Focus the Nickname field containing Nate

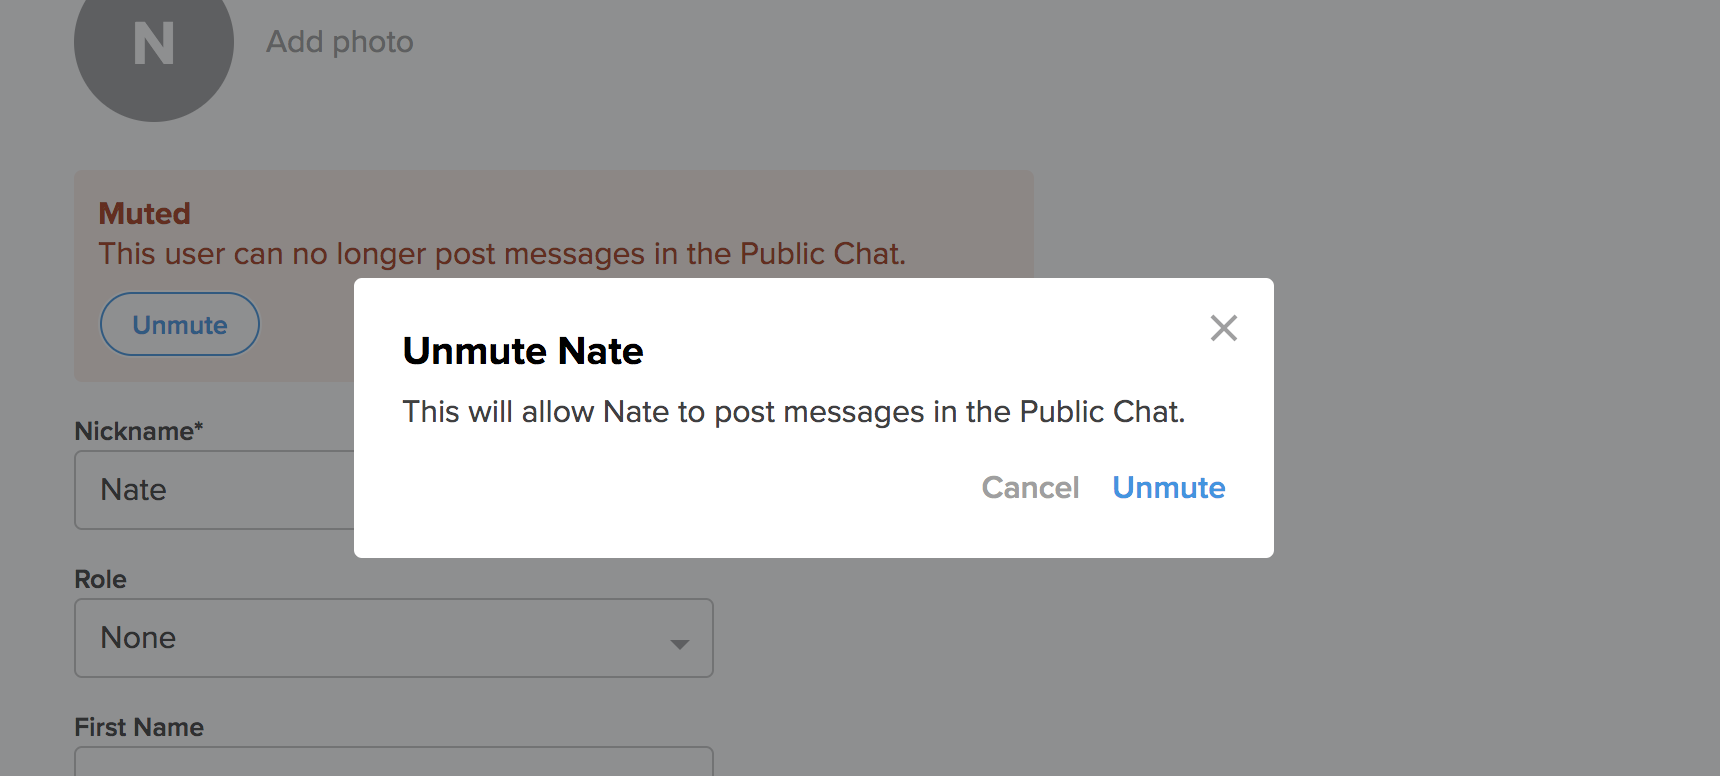click(x=215, y=490)
